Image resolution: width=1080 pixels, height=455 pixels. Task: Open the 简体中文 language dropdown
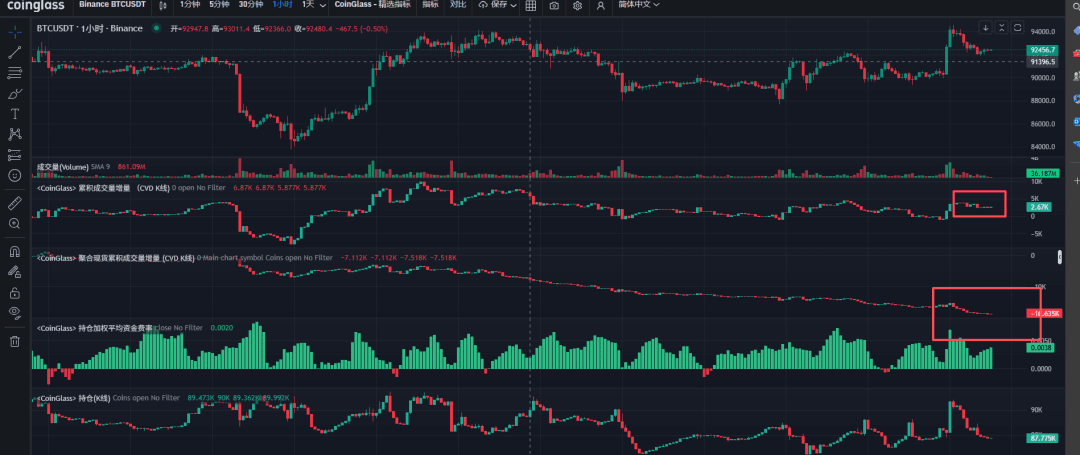pos(638,5)
